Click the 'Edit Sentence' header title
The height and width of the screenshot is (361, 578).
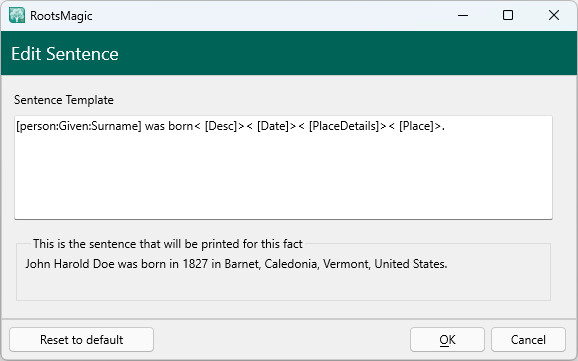pyautogui.click(x=65, y=54)
